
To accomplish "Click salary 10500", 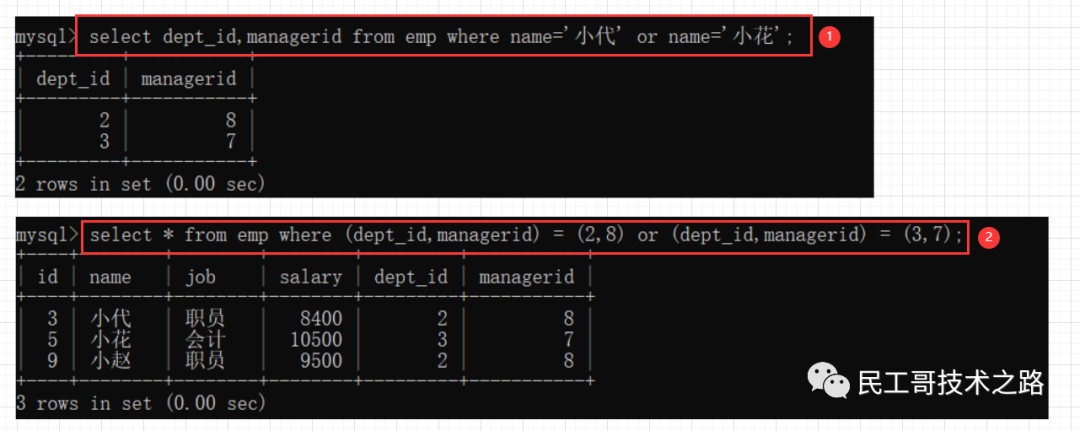I will 315,339.
